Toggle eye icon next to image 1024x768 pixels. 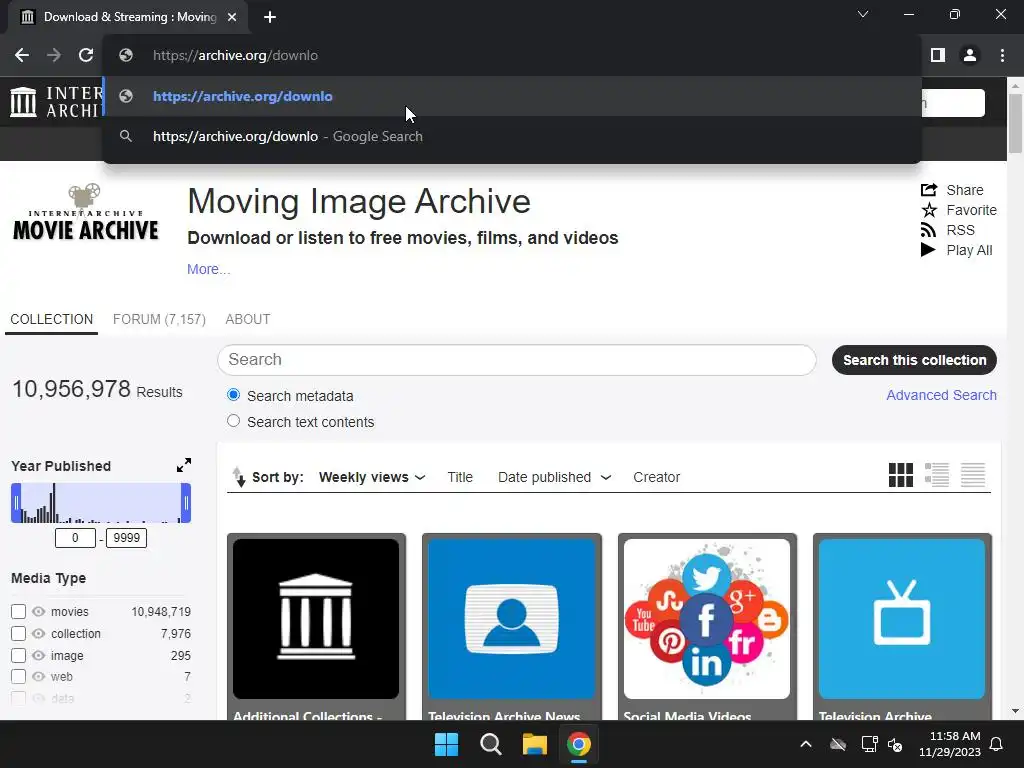39,655
